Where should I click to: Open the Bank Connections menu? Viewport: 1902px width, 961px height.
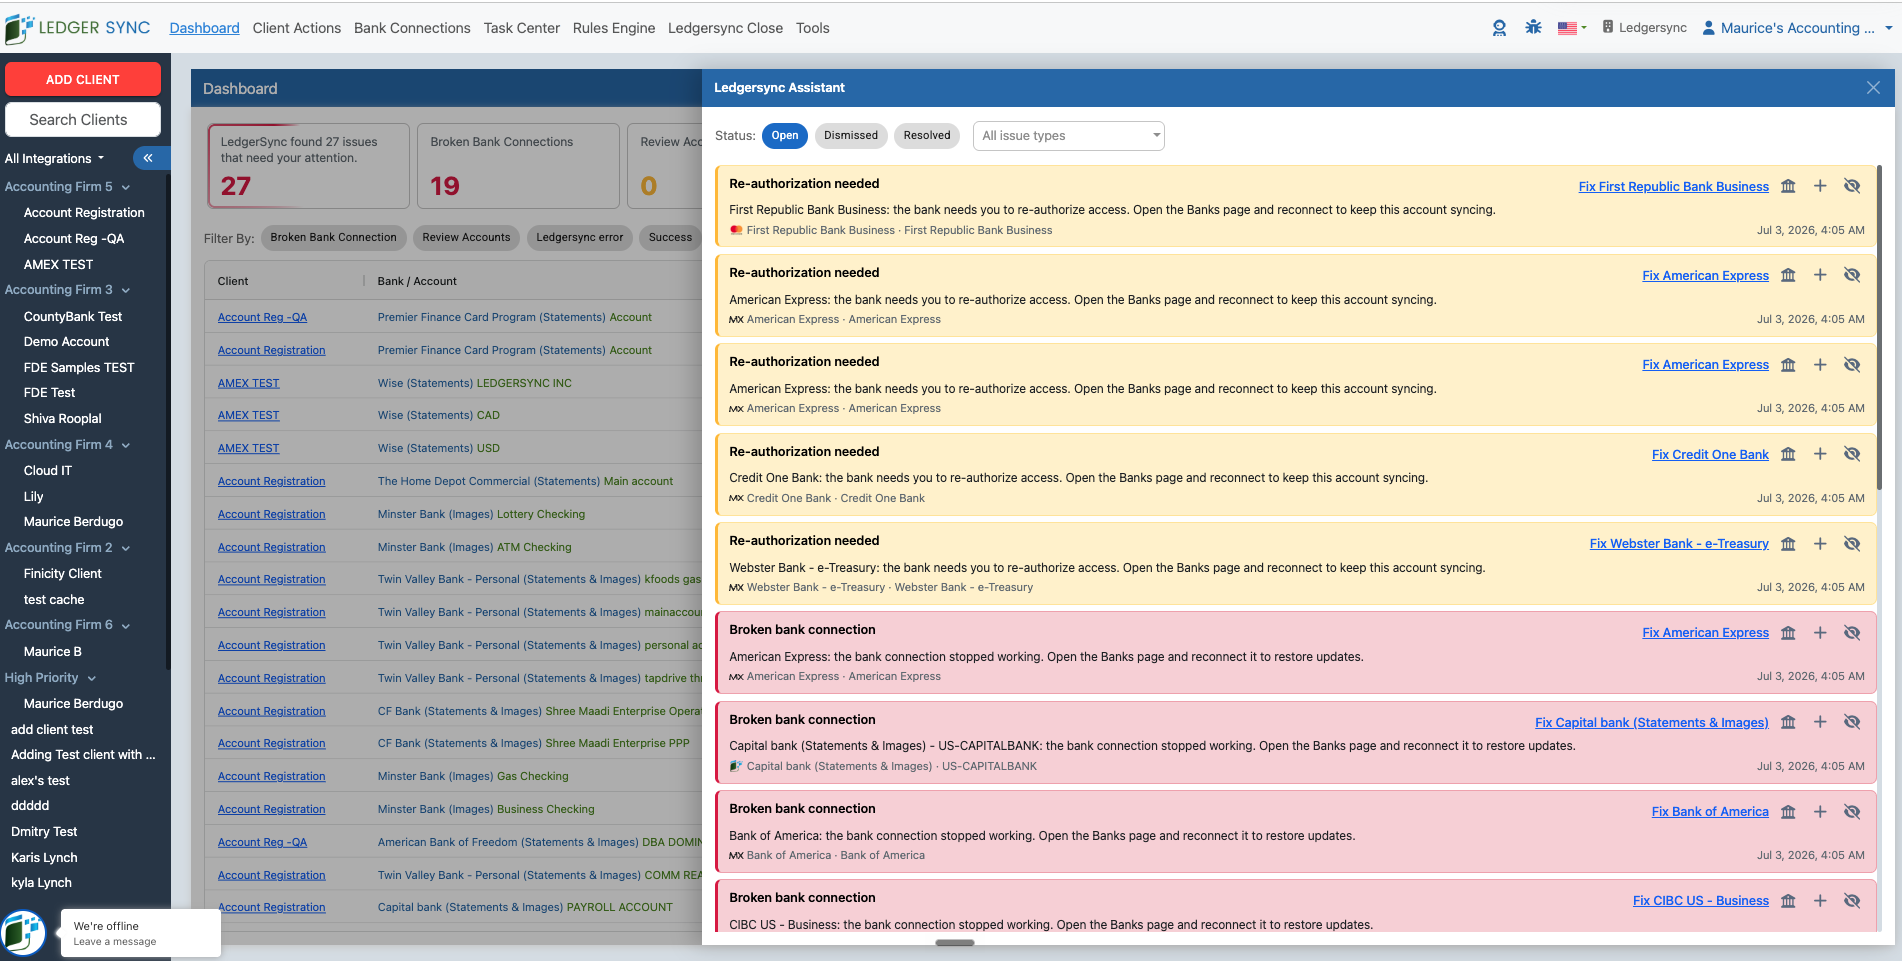(x=412, y=28)
